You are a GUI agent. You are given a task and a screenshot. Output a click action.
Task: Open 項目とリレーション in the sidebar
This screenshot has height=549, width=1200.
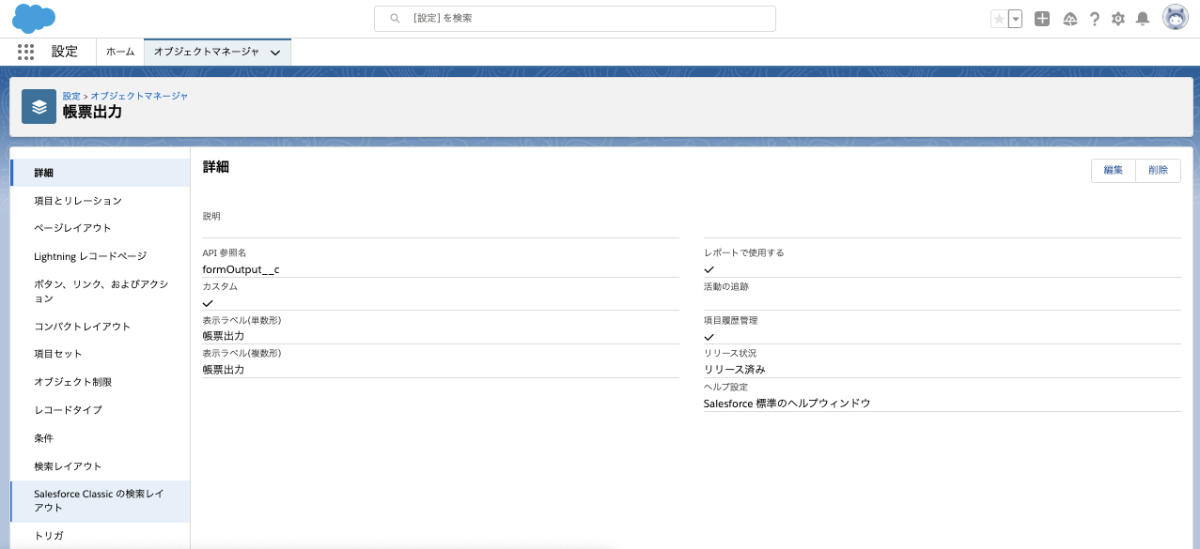point(100,200)
